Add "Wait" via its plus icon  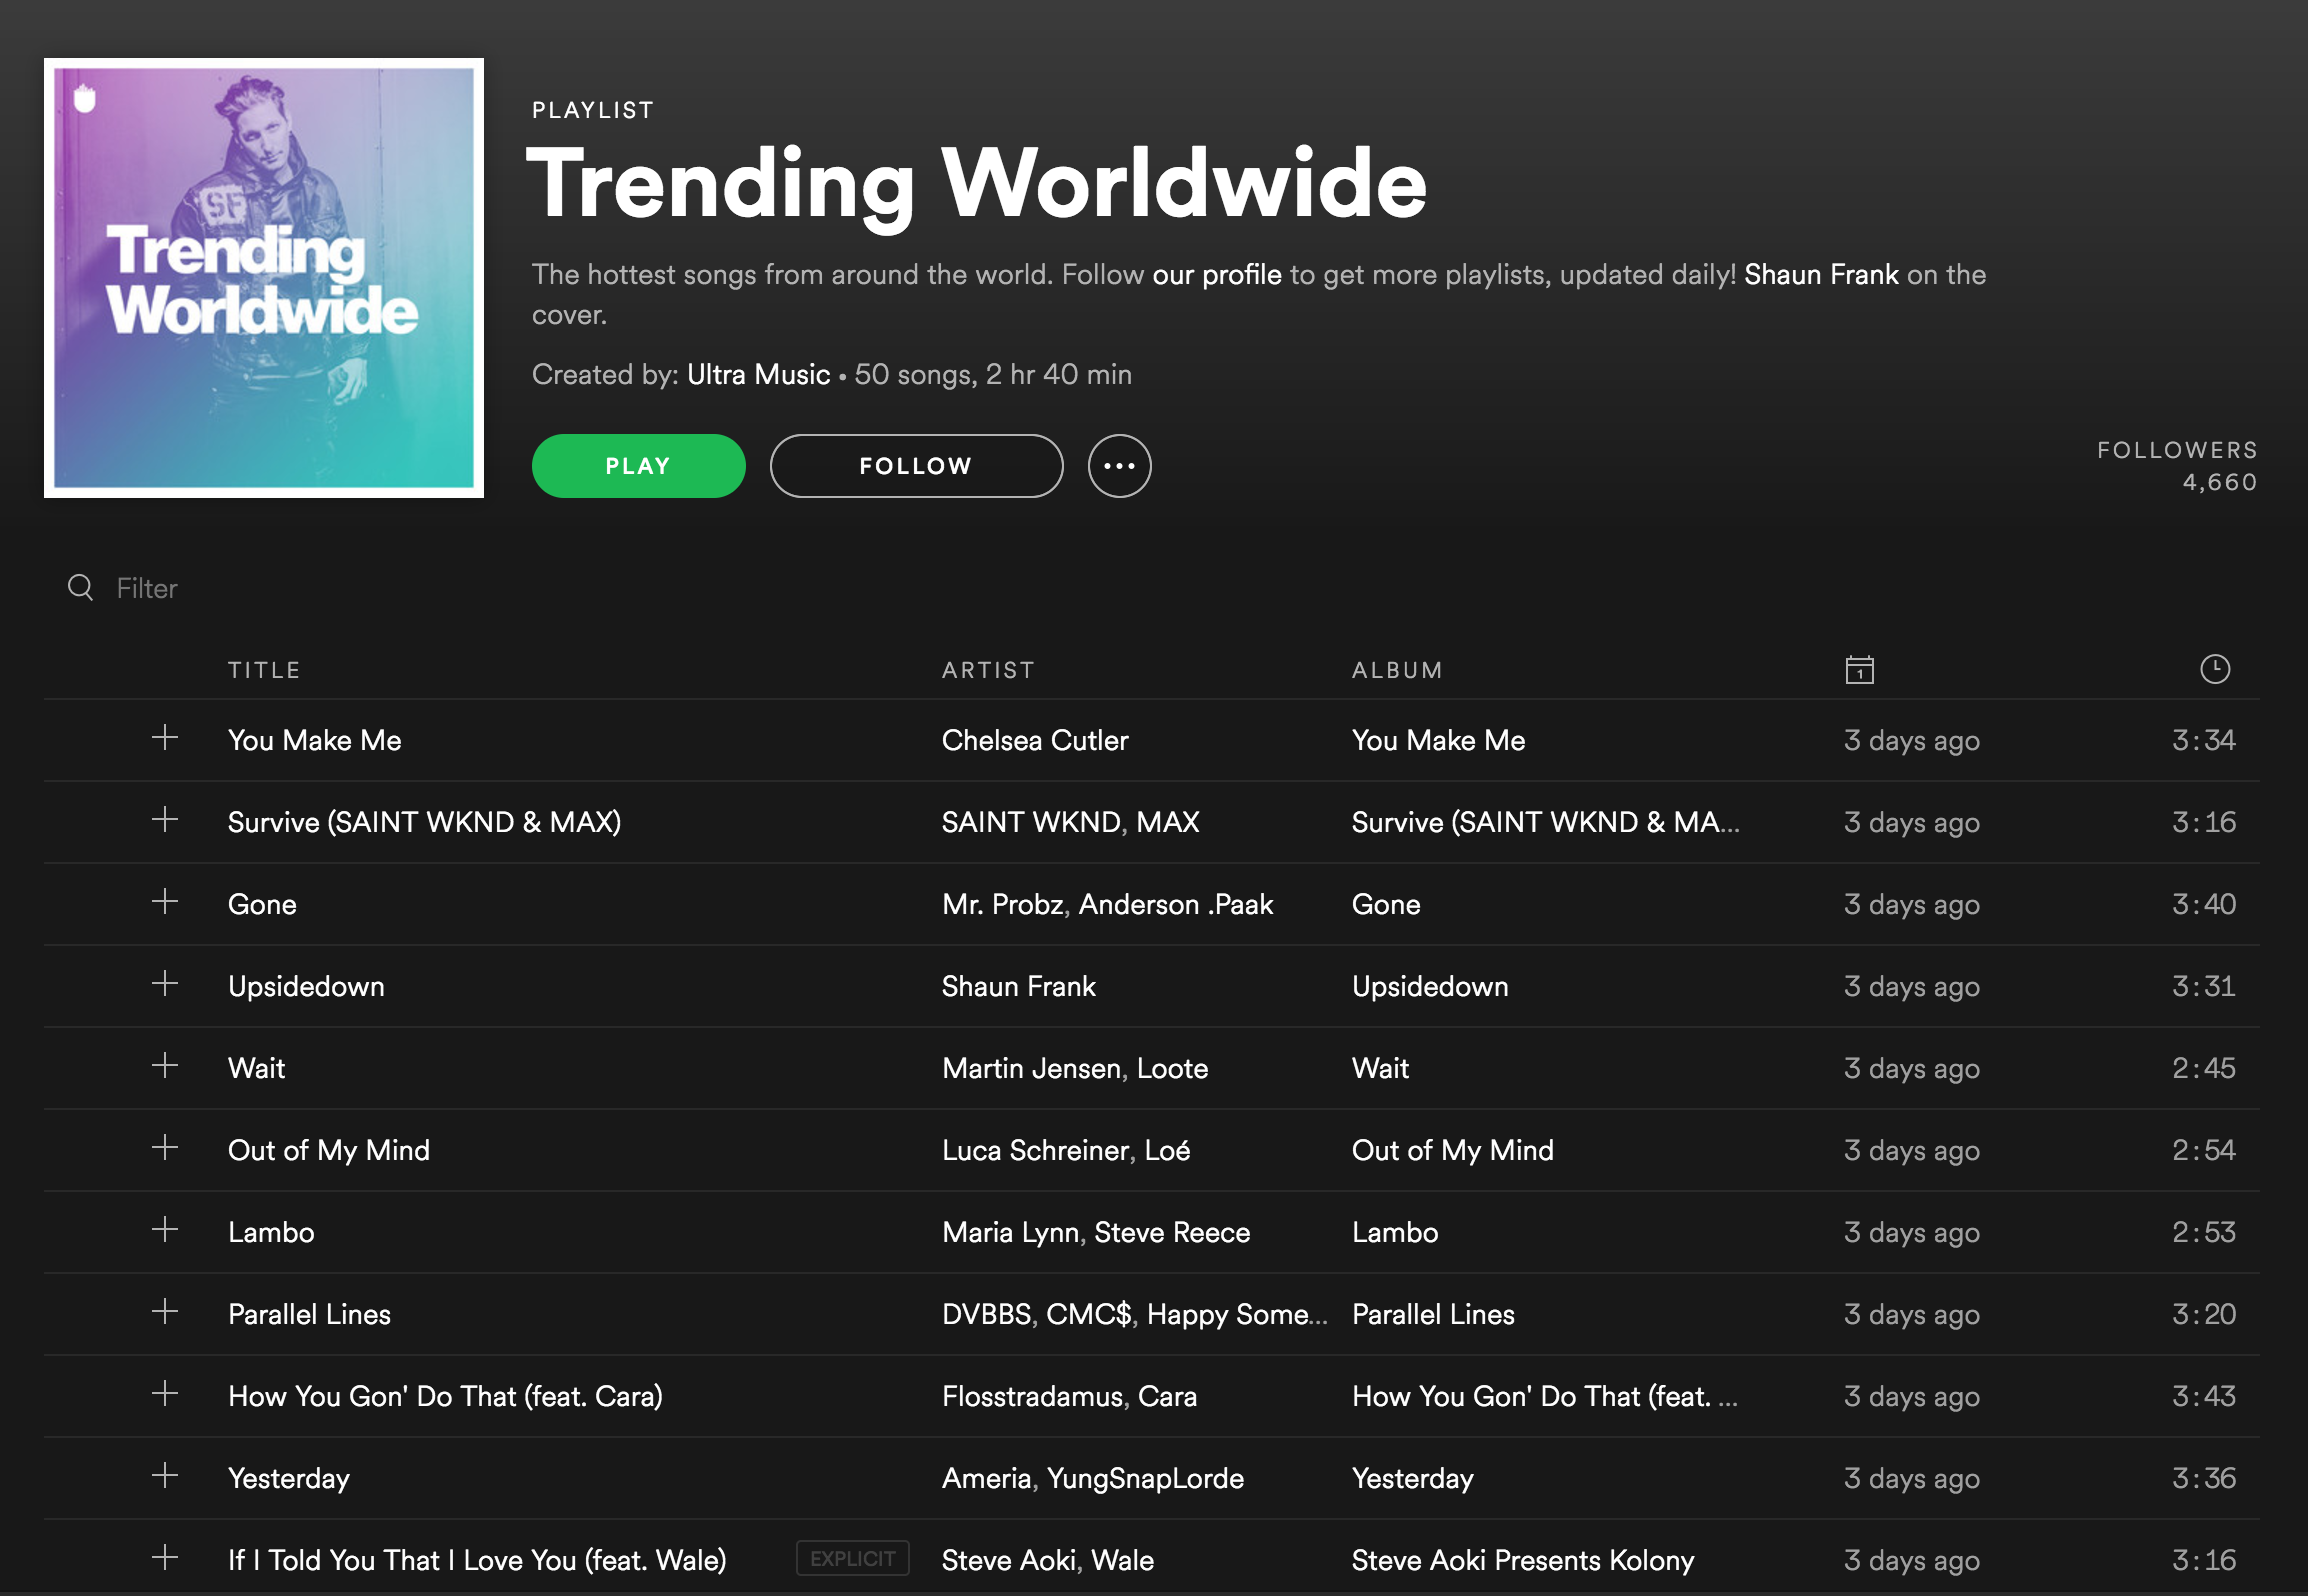(165, 1066)
